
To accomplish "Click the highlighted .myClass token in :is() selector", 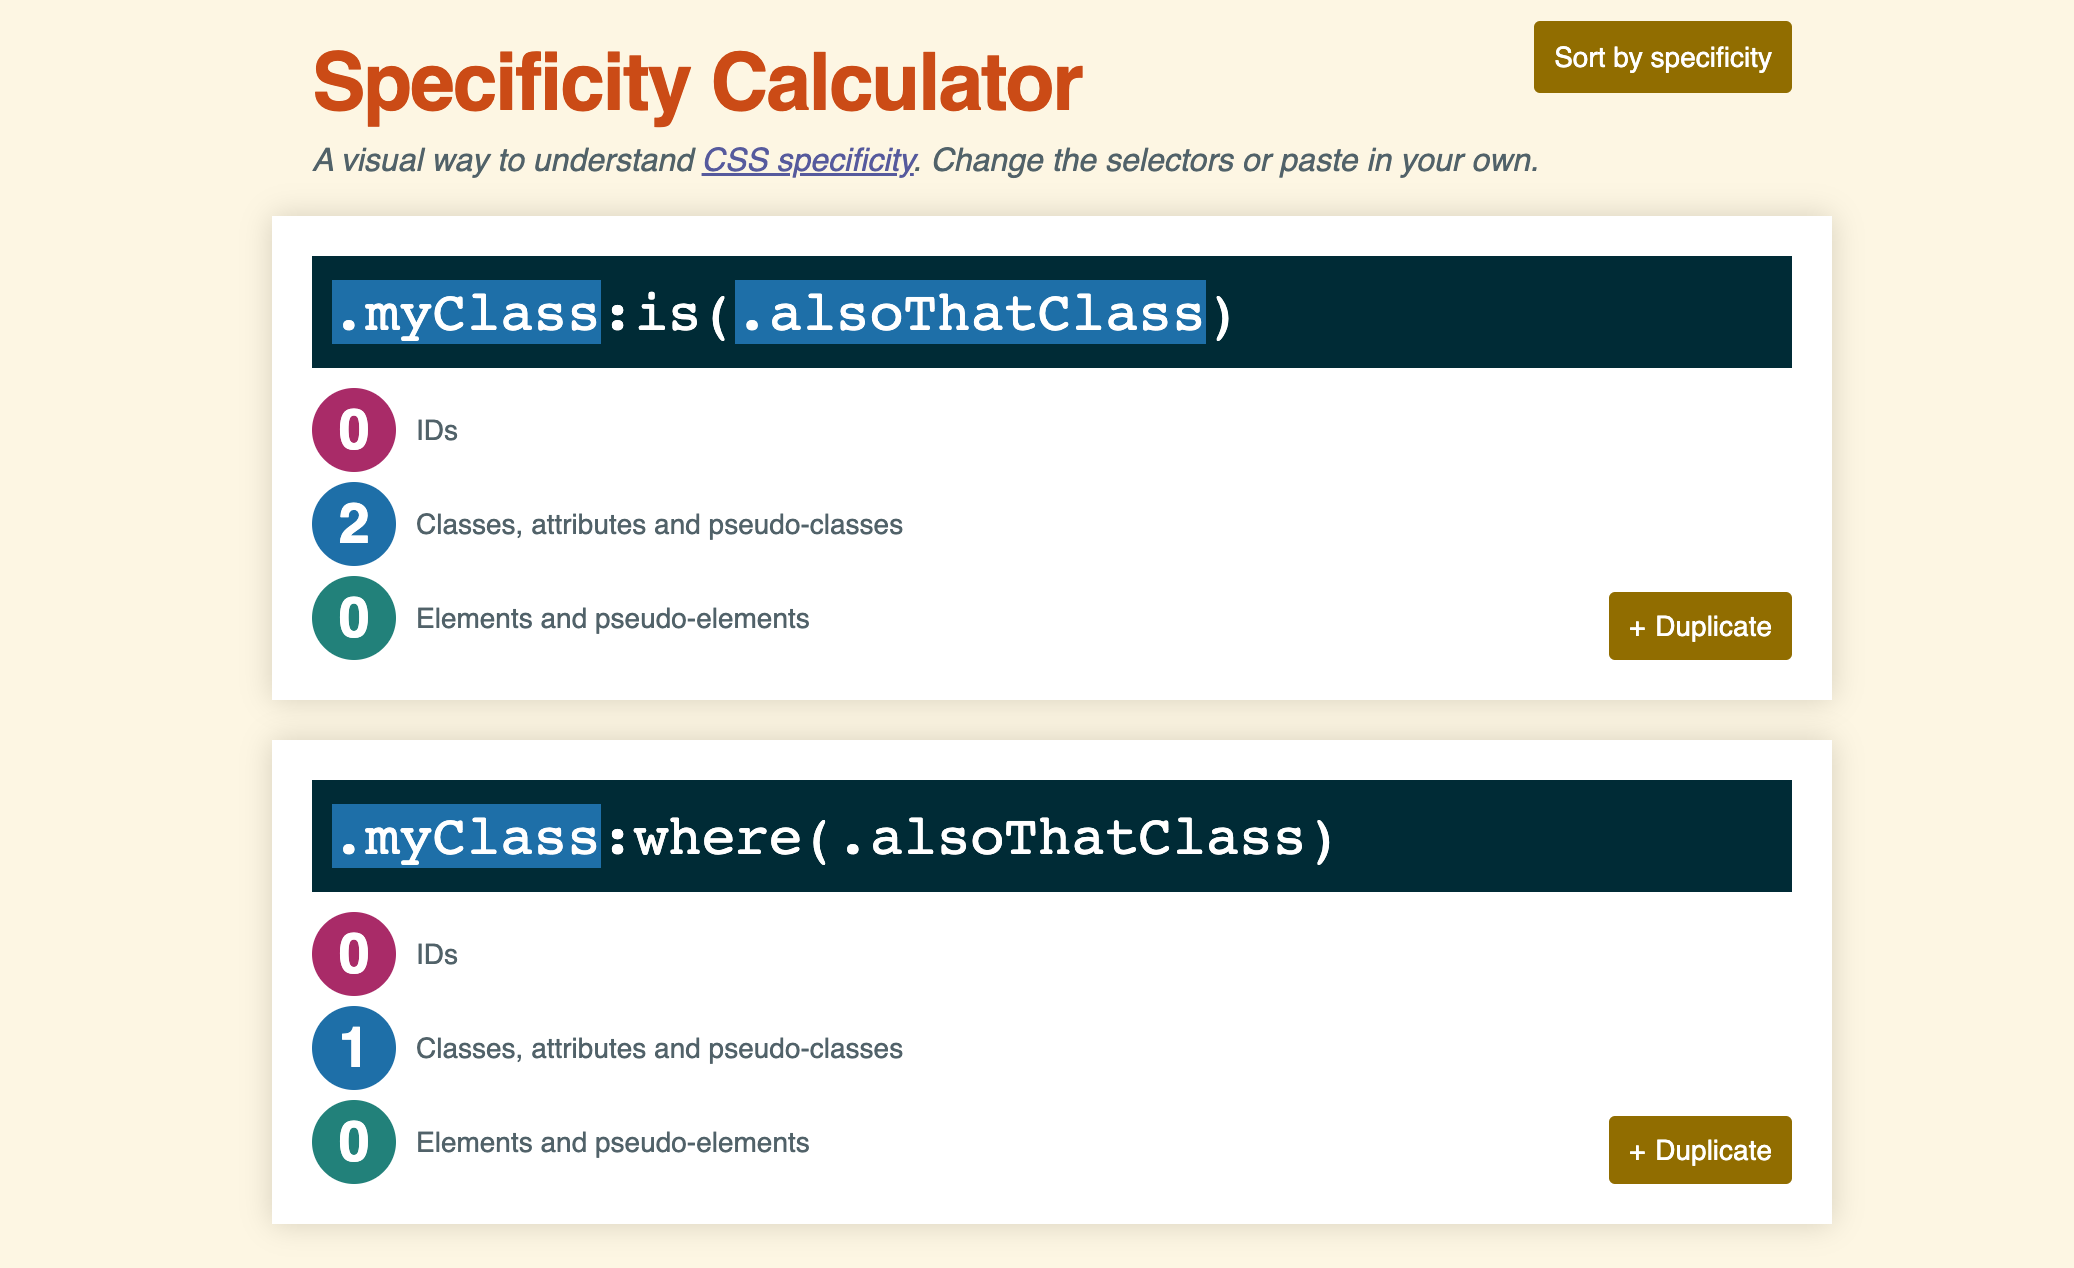I will [x=466, y=312].
